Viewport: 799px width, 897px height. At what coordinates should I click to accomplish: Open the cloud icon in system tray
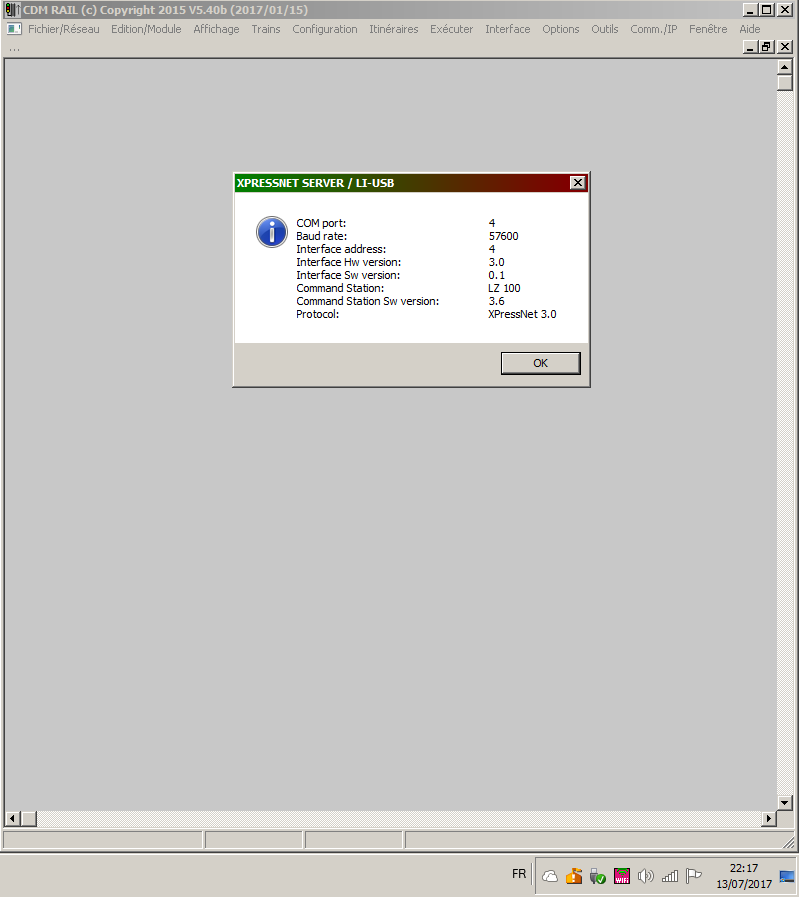coord(550,876)
